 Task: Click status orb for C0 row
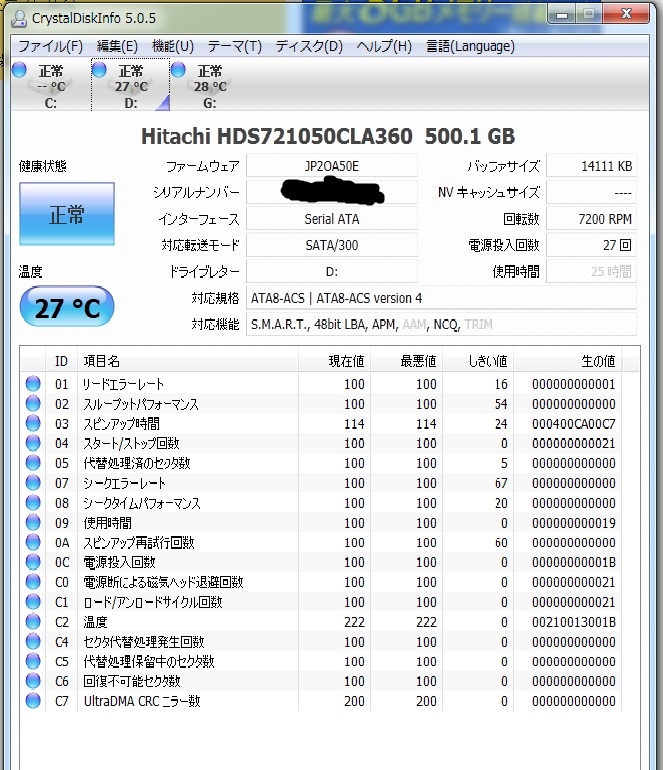[x=33, y=582]
